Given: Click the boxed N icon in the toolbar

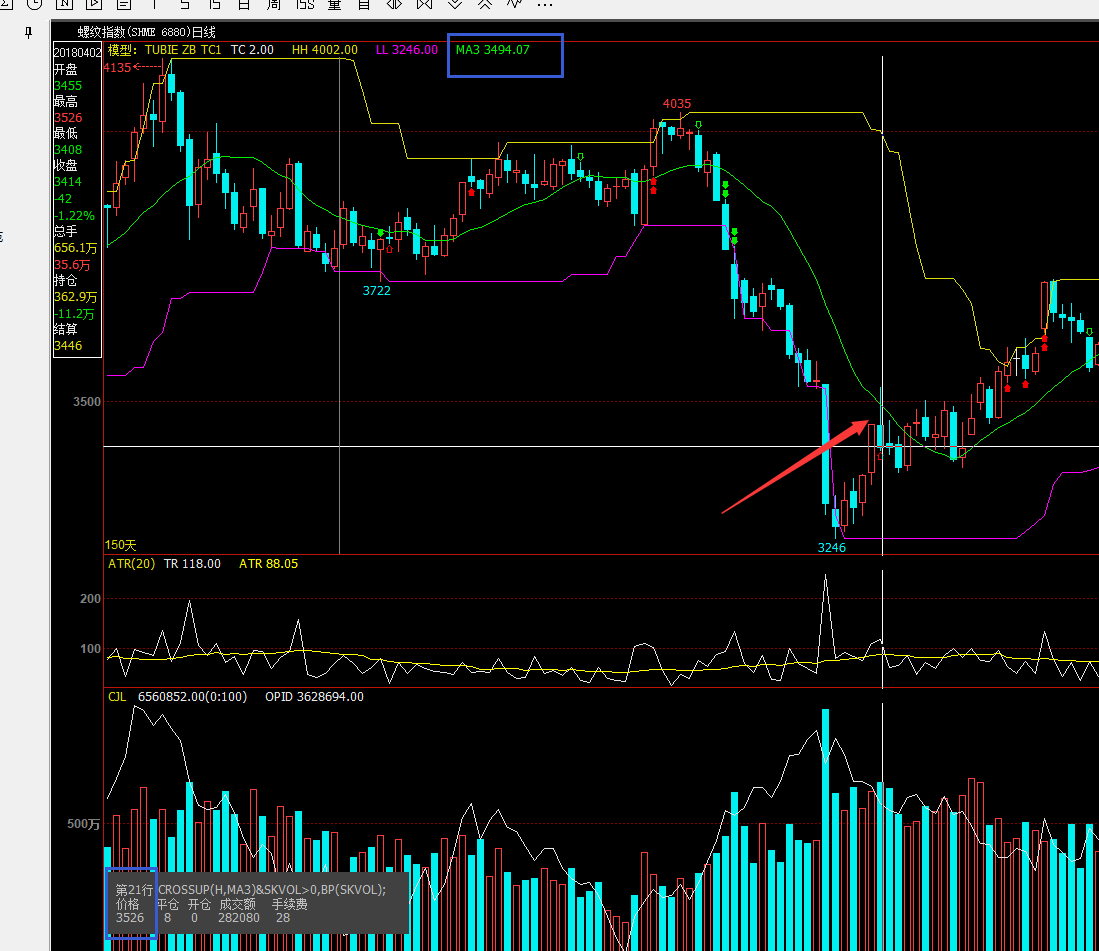Looking at the screenshot, I should point(64,4).
